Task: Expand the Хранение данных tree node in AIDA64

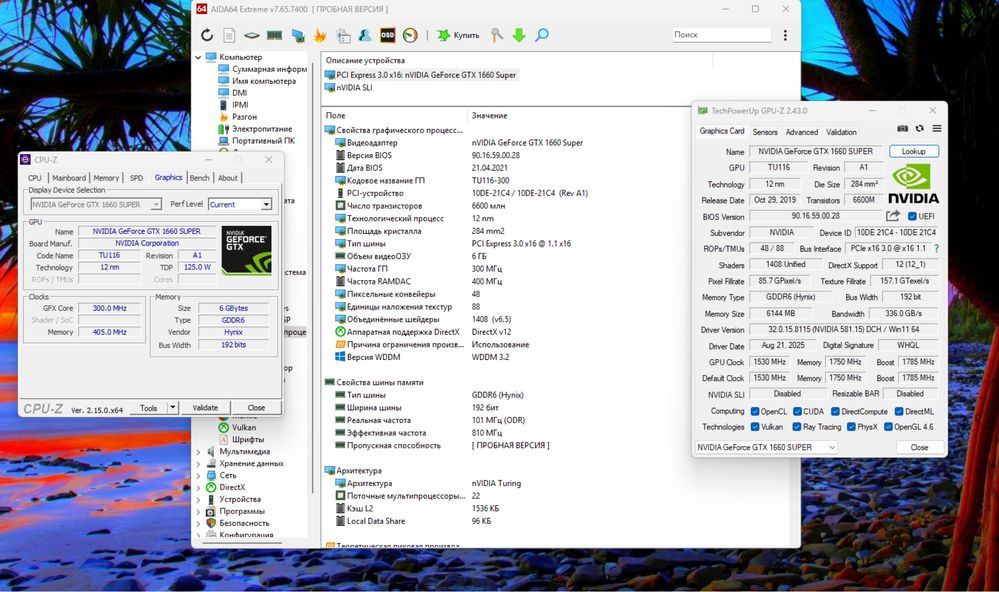Action: point(198,464)
